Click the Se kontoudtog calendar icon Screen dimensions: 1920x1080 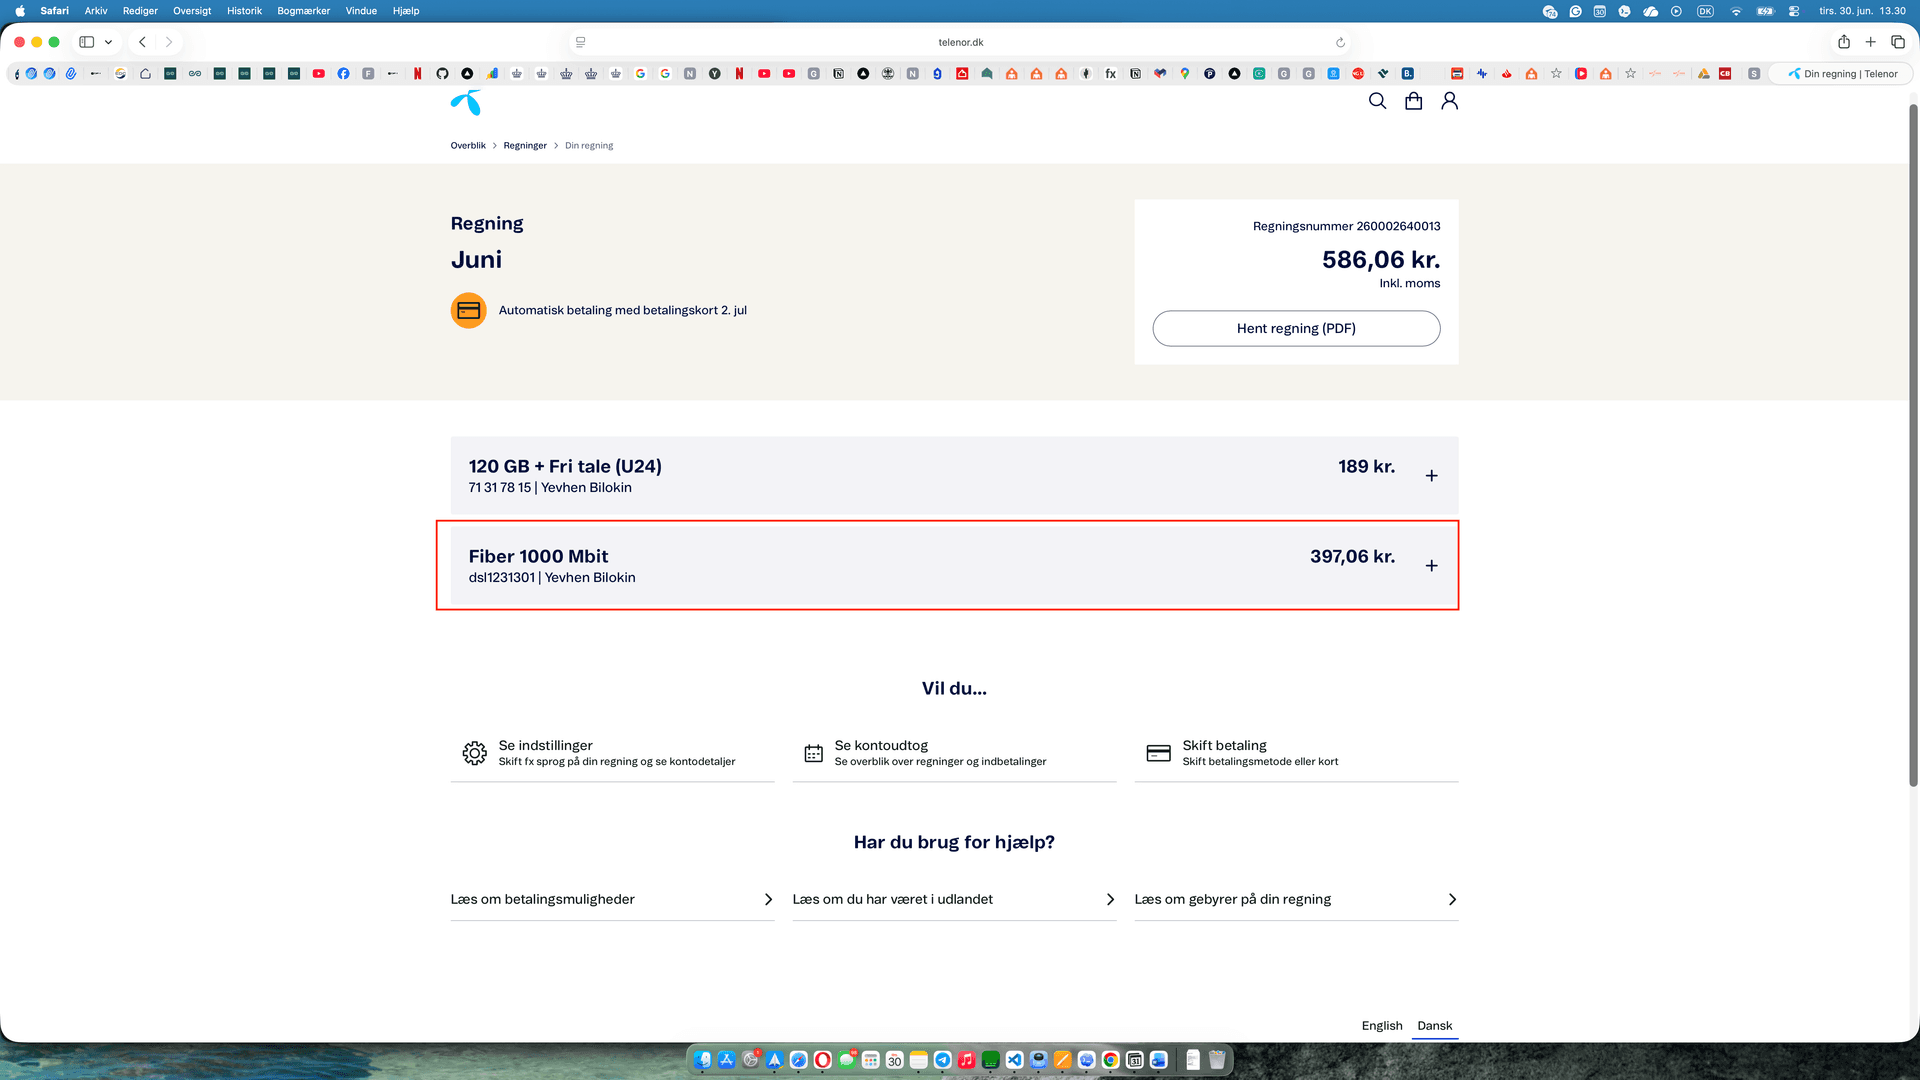click(814, 753)
